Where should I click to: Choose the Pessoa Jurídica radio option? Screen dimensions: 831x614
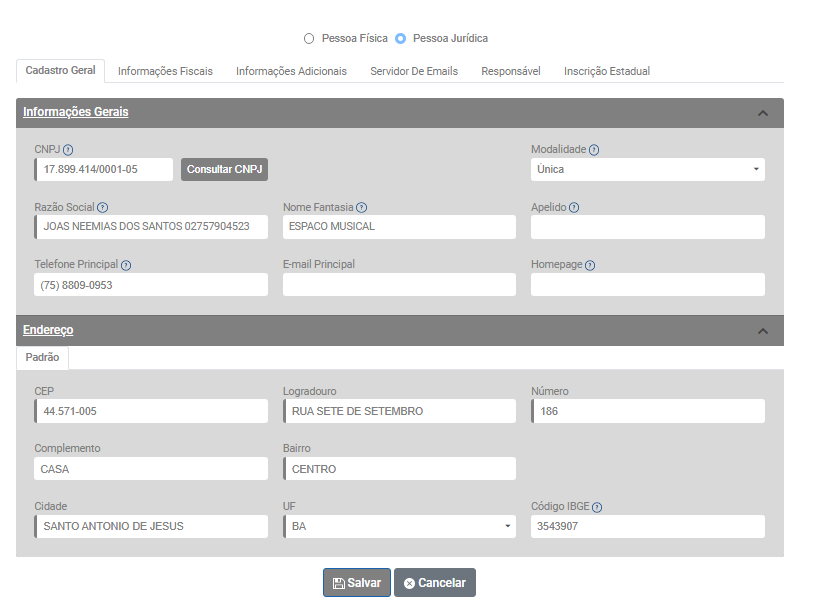[401, 39]
